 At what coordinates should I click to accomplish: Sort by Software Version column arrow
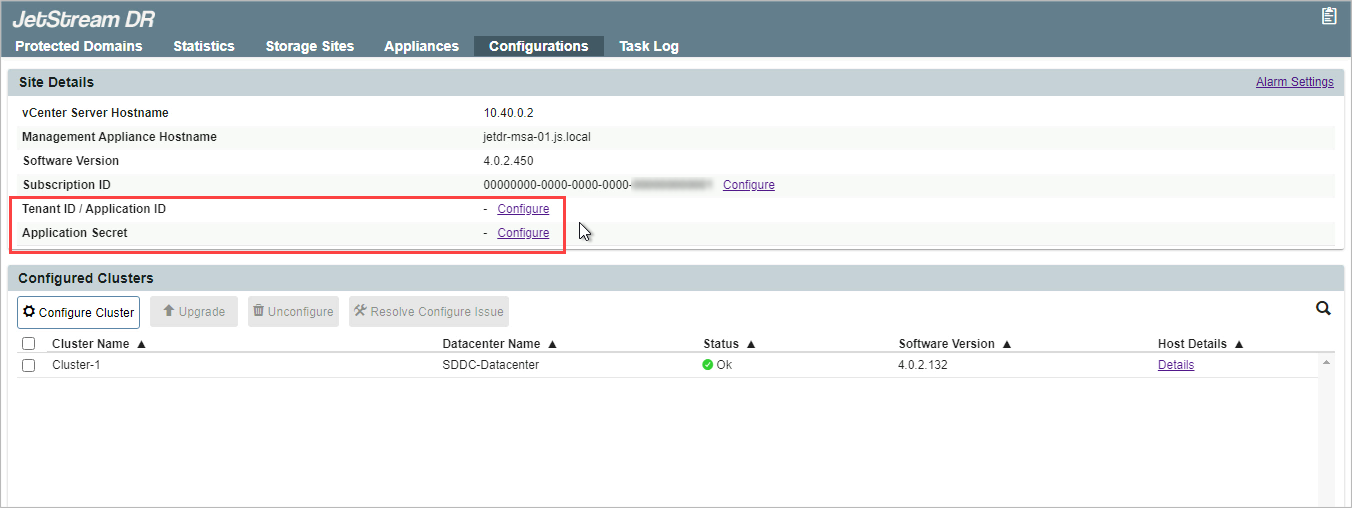click(x=1007, y=344)
